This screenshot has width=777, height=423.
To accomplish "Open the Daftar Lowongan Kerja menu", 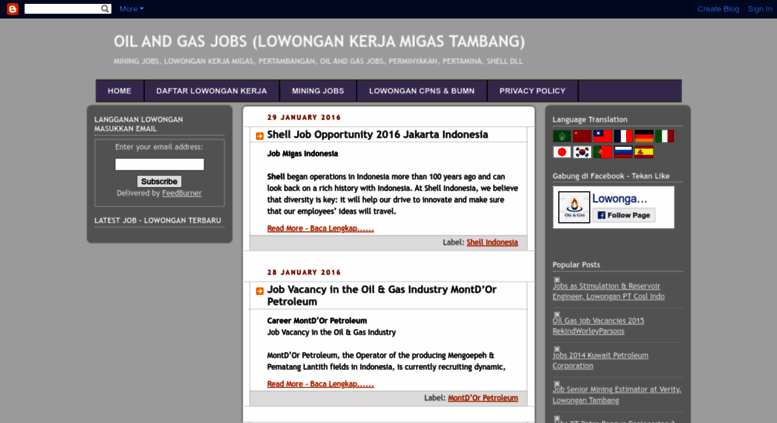I will [211, 91].
